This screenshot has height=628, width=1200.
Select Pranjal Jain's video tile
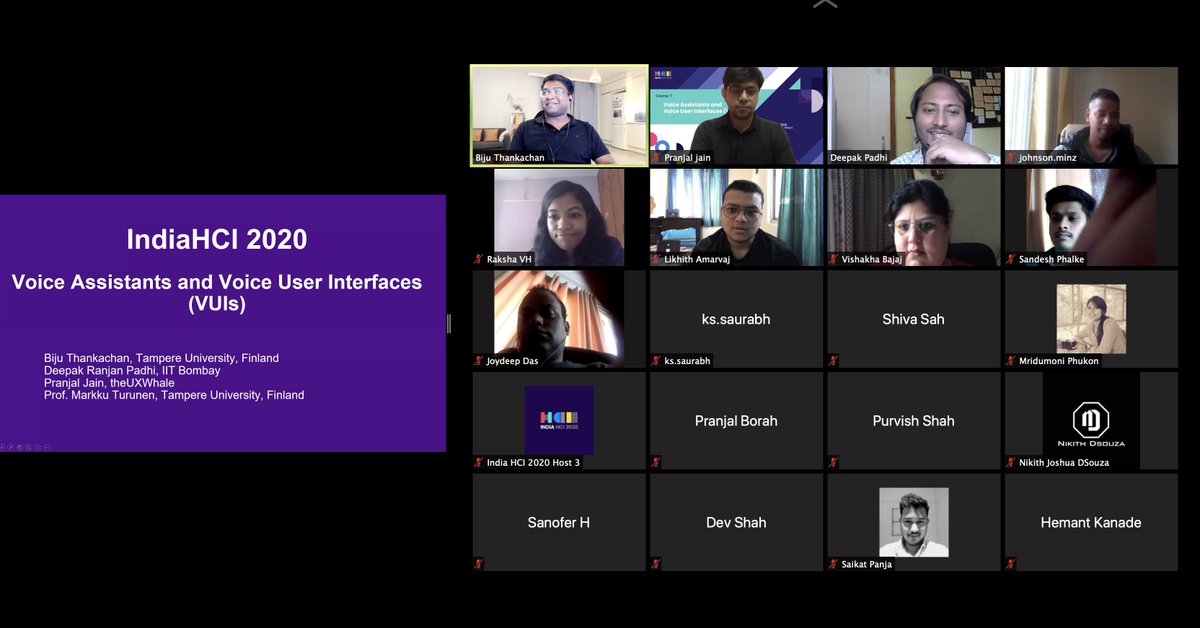736,115
